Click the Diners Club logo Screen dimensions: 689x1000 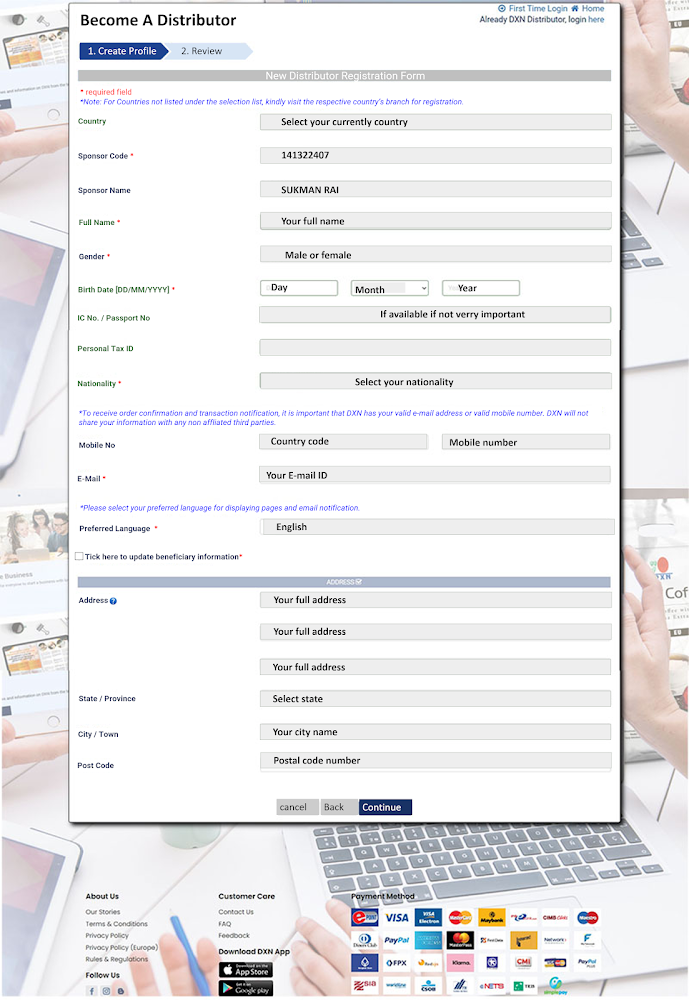(365, 940)
